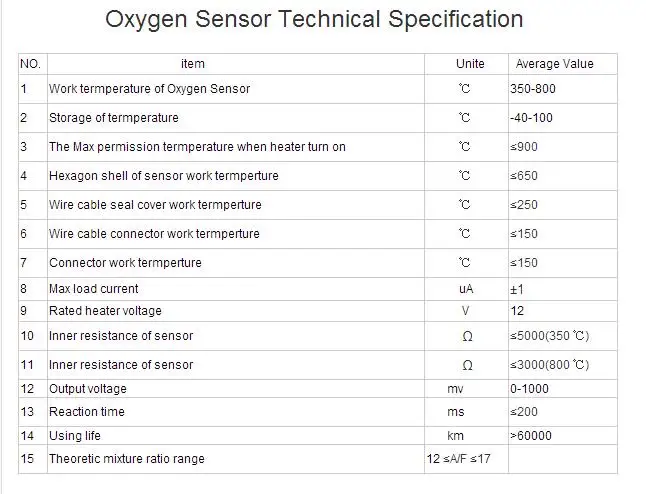Viewport: 646px width, 494px height.
Task: Select Rated heater voltage item text
Action: click(105, 311)
